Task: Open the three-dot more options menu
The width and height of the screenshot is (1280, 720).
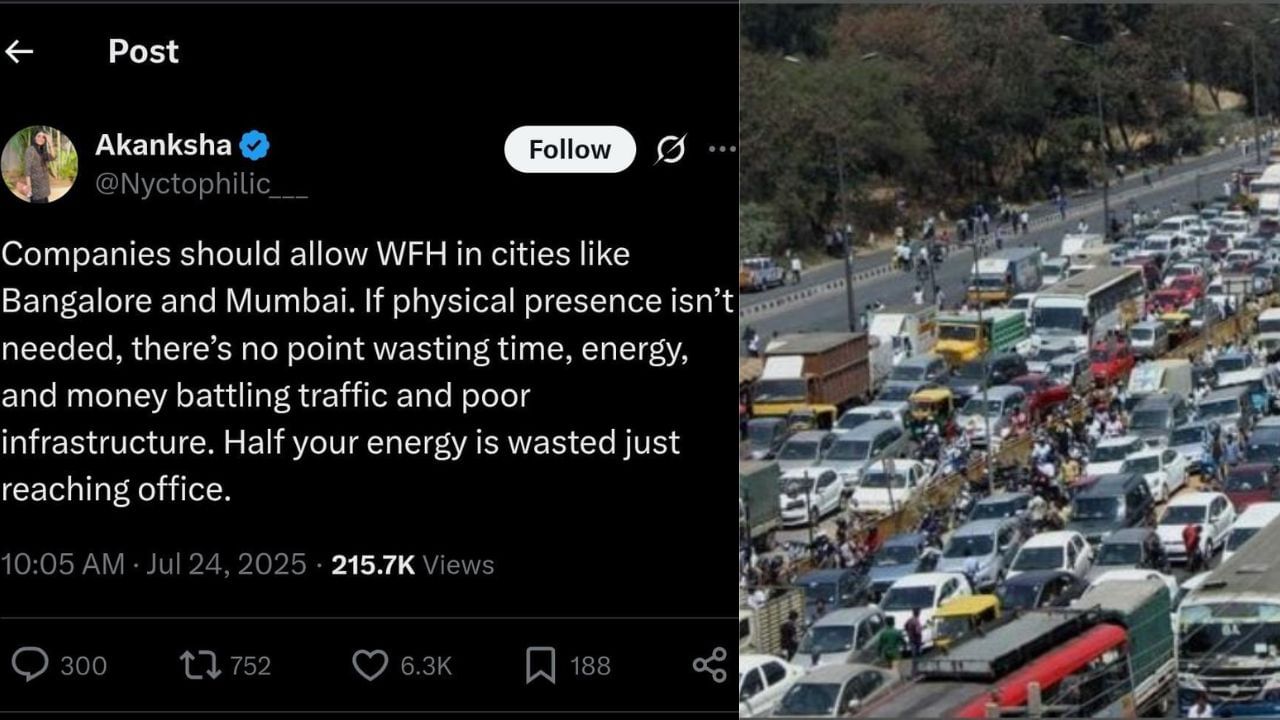Action: tap(722, 149)
